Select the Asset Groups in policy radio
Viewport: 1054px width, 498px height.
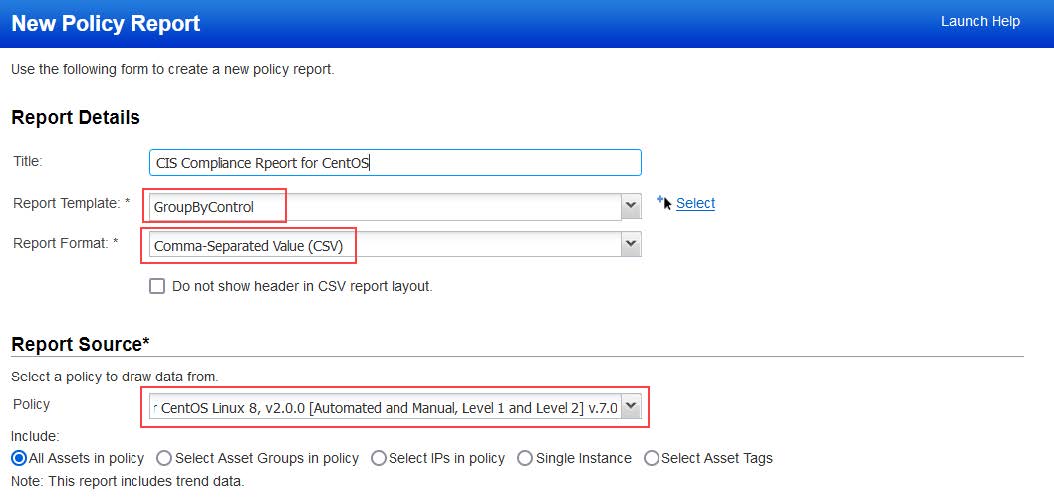pyautogui.click(x=163, y=458)
